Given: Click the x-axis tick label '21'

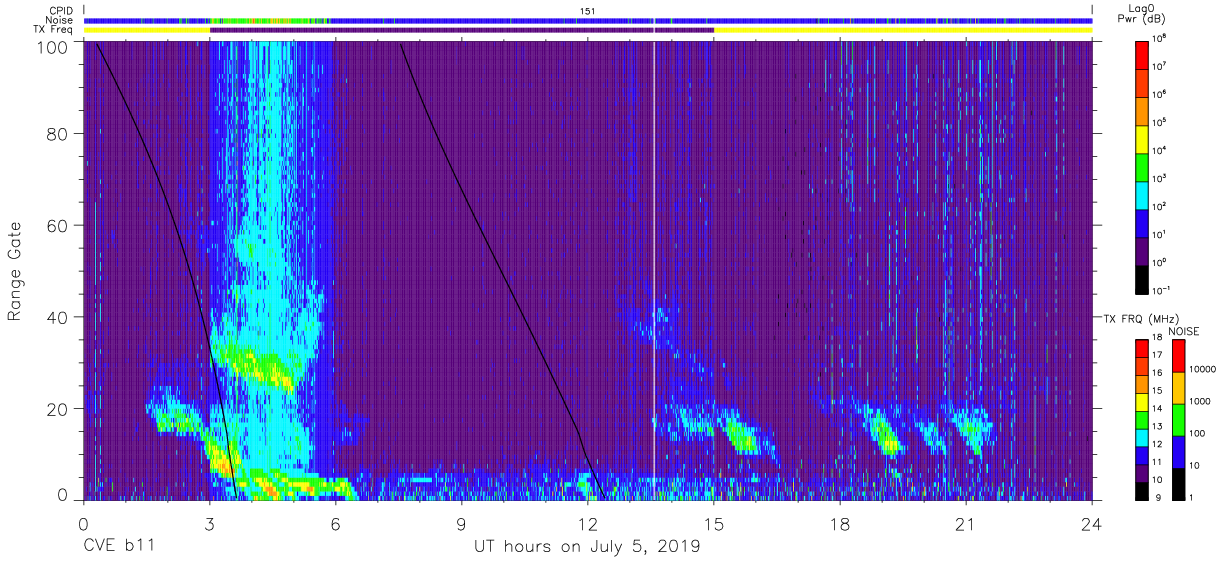Looking at the screenshot, I should [966, 523].
